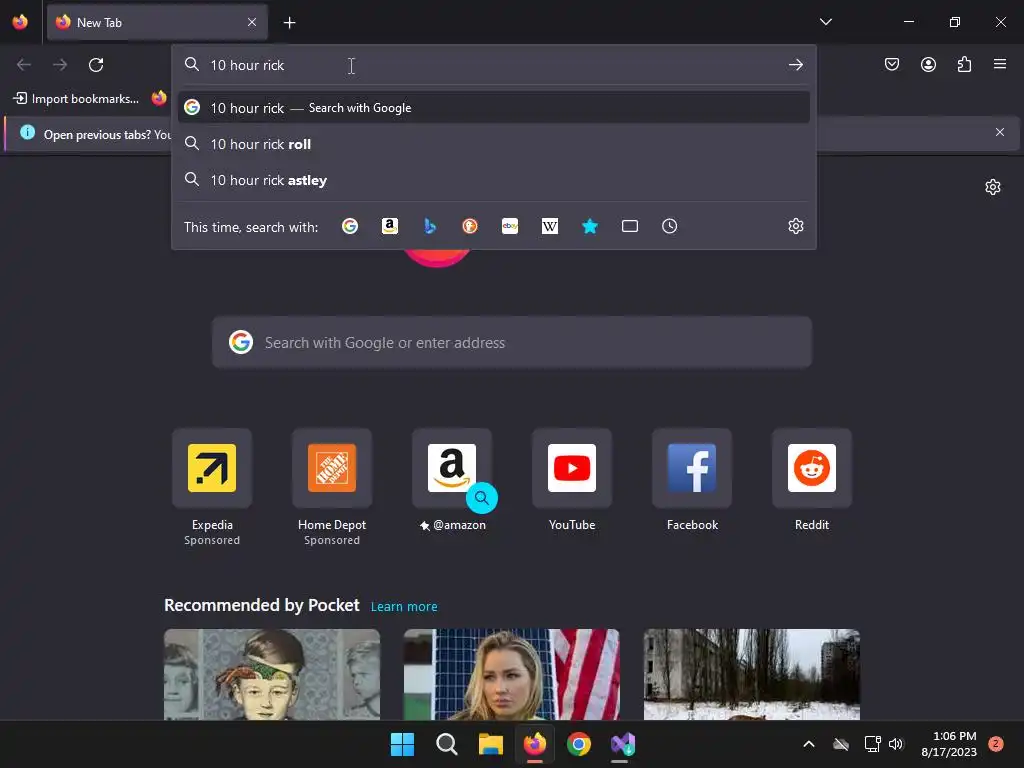This screenshot has height=768, width=1024.
Task: Open the Learn more Pocket link
Action: tap(404, 607)
